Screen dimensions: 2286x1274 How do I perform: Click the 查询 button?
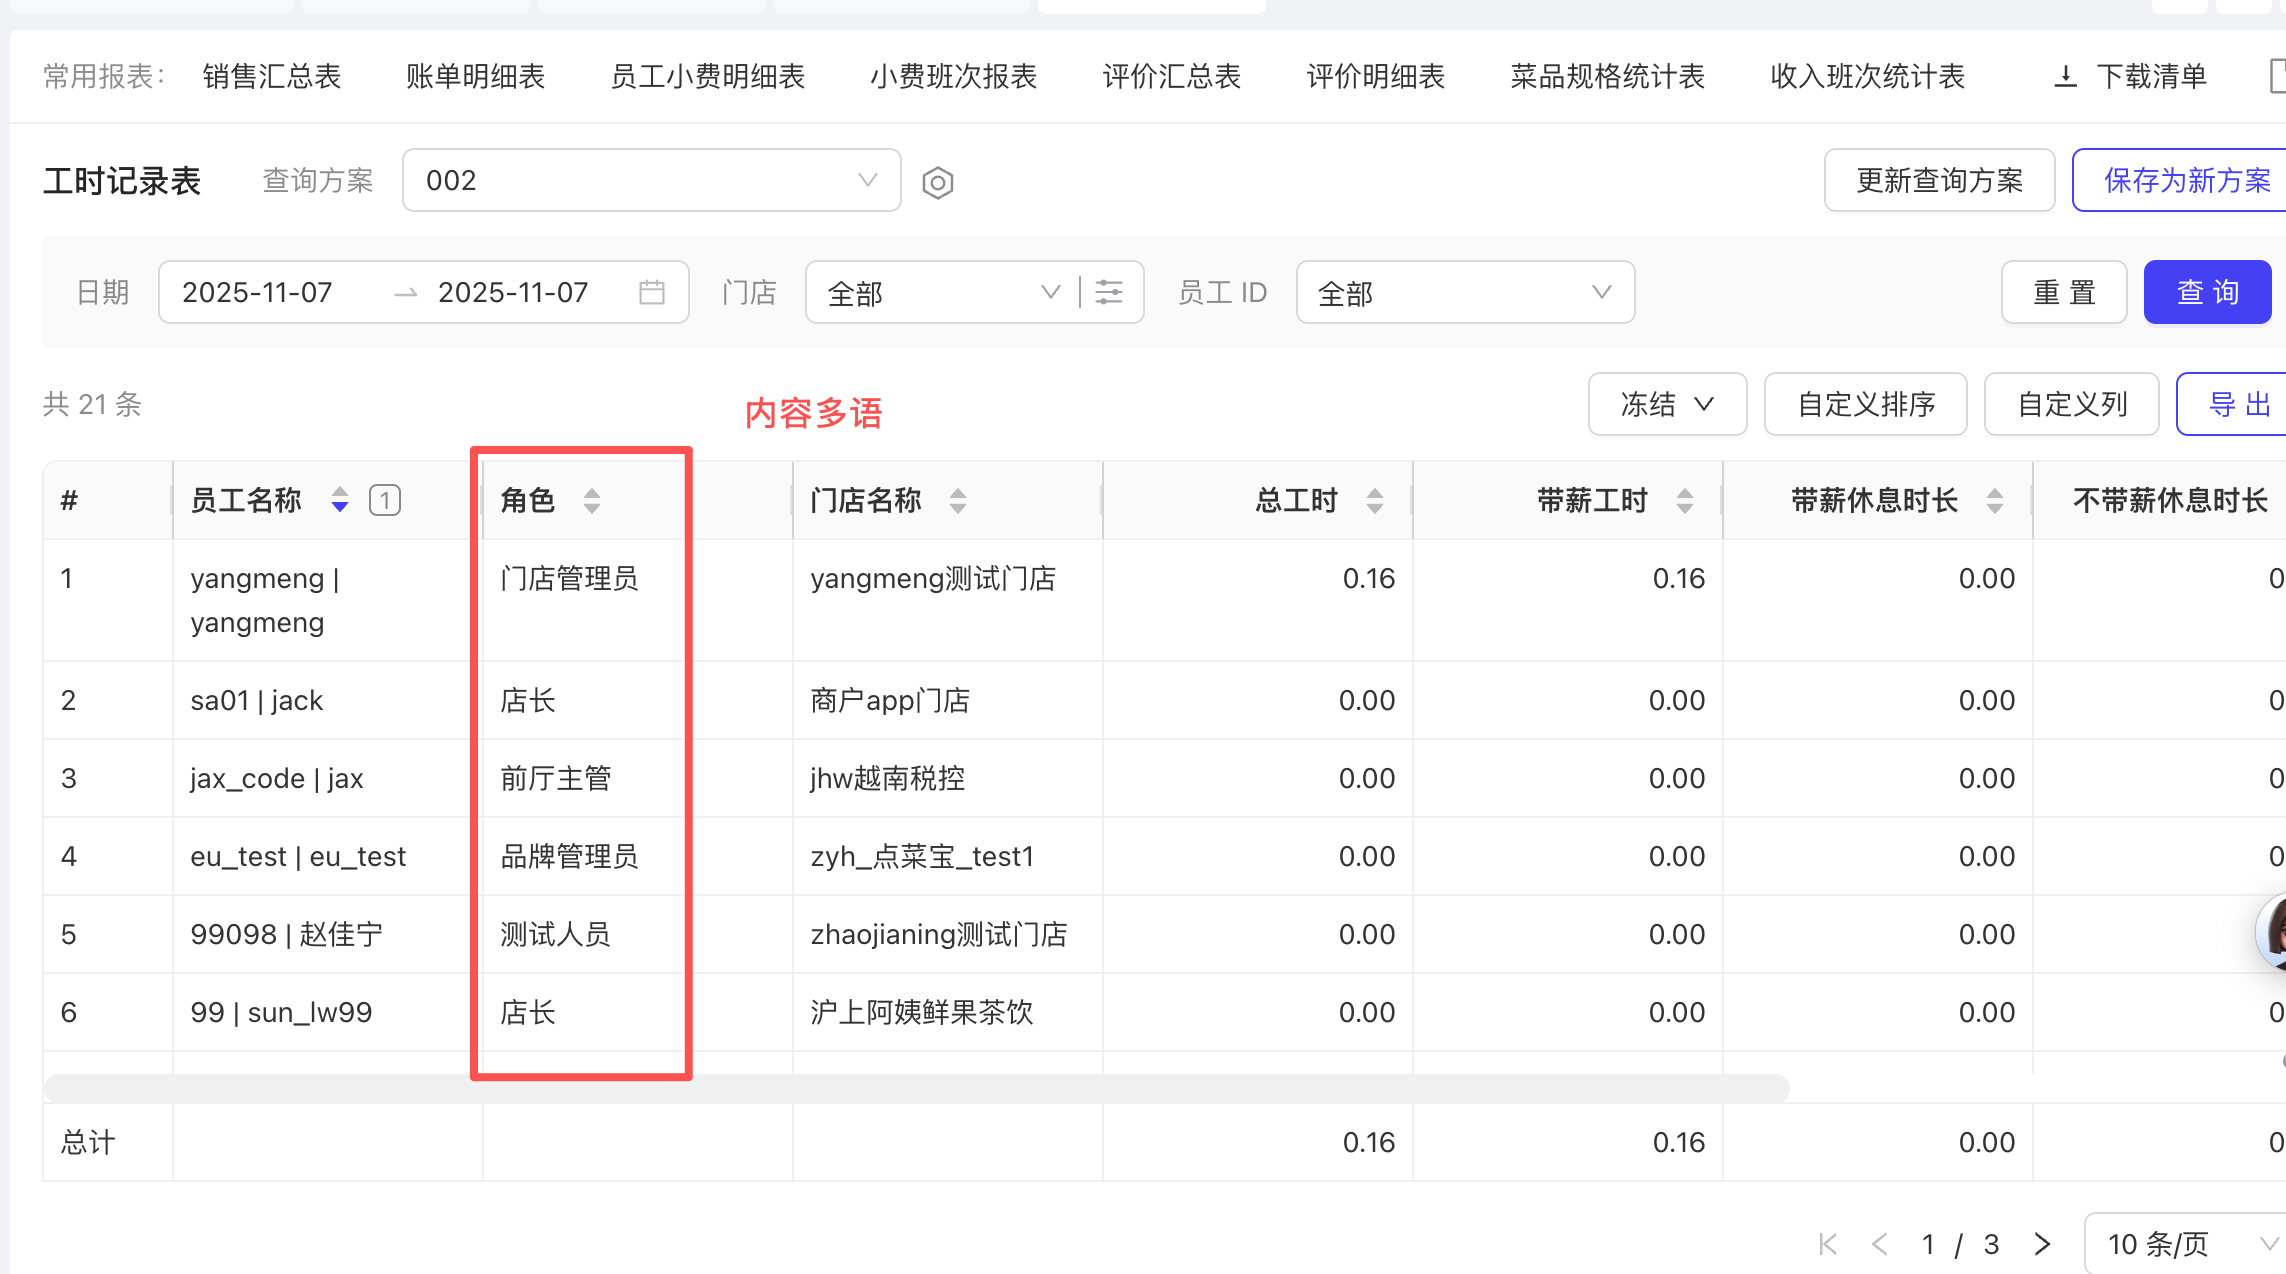click(2207, 292)
